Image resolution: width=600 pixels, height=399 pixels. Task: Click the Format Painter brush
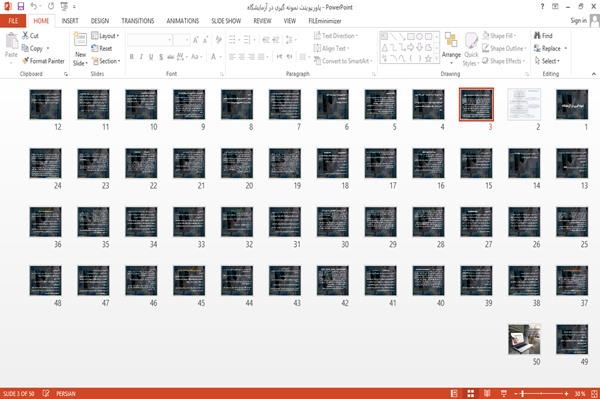(x=43, y=61)
